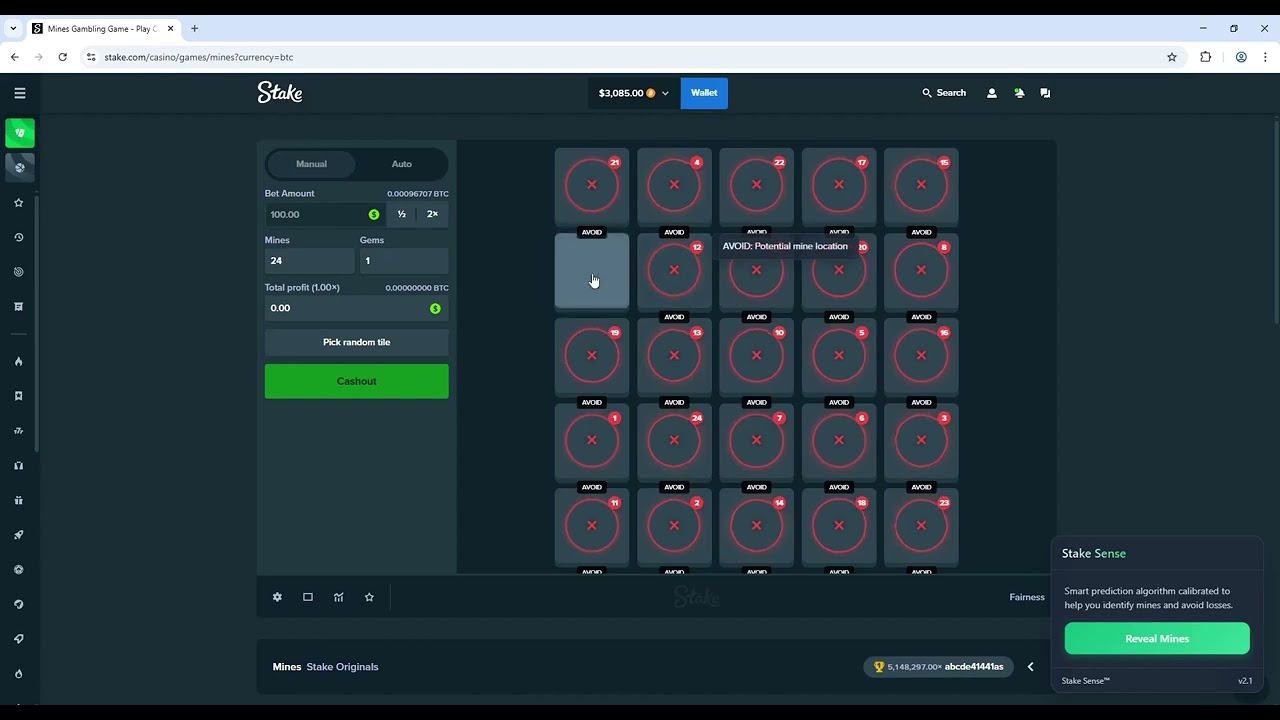Viewport: 1280px width, 720px height.
Task: Open a new browser tab
Action: click(194, 29)
